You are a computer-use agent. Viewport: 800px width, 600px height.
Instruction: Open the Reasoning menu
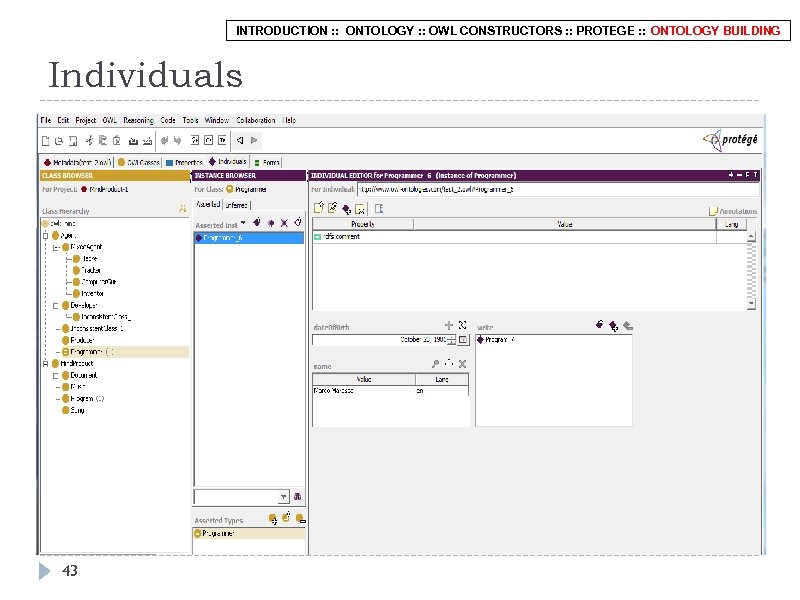[x=138, y=120]
